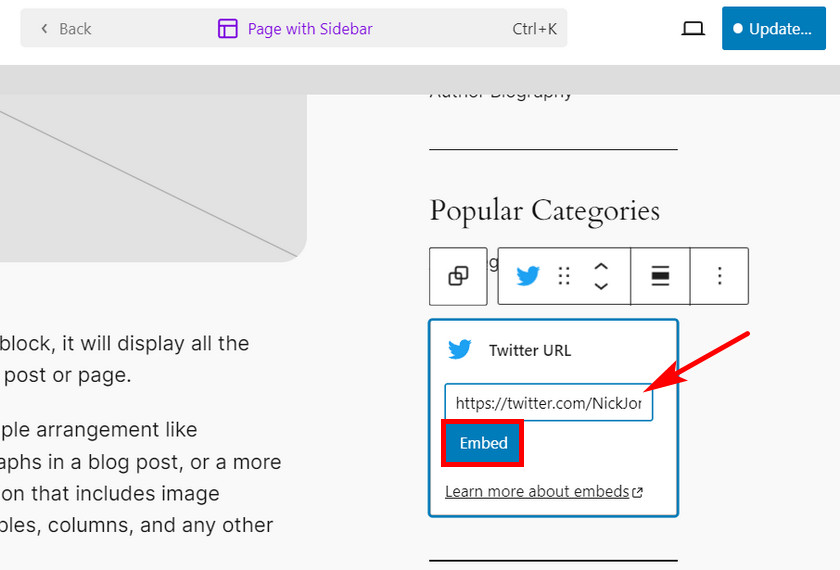Click the Twitter block type icon in the toolbar

point(527,276)
